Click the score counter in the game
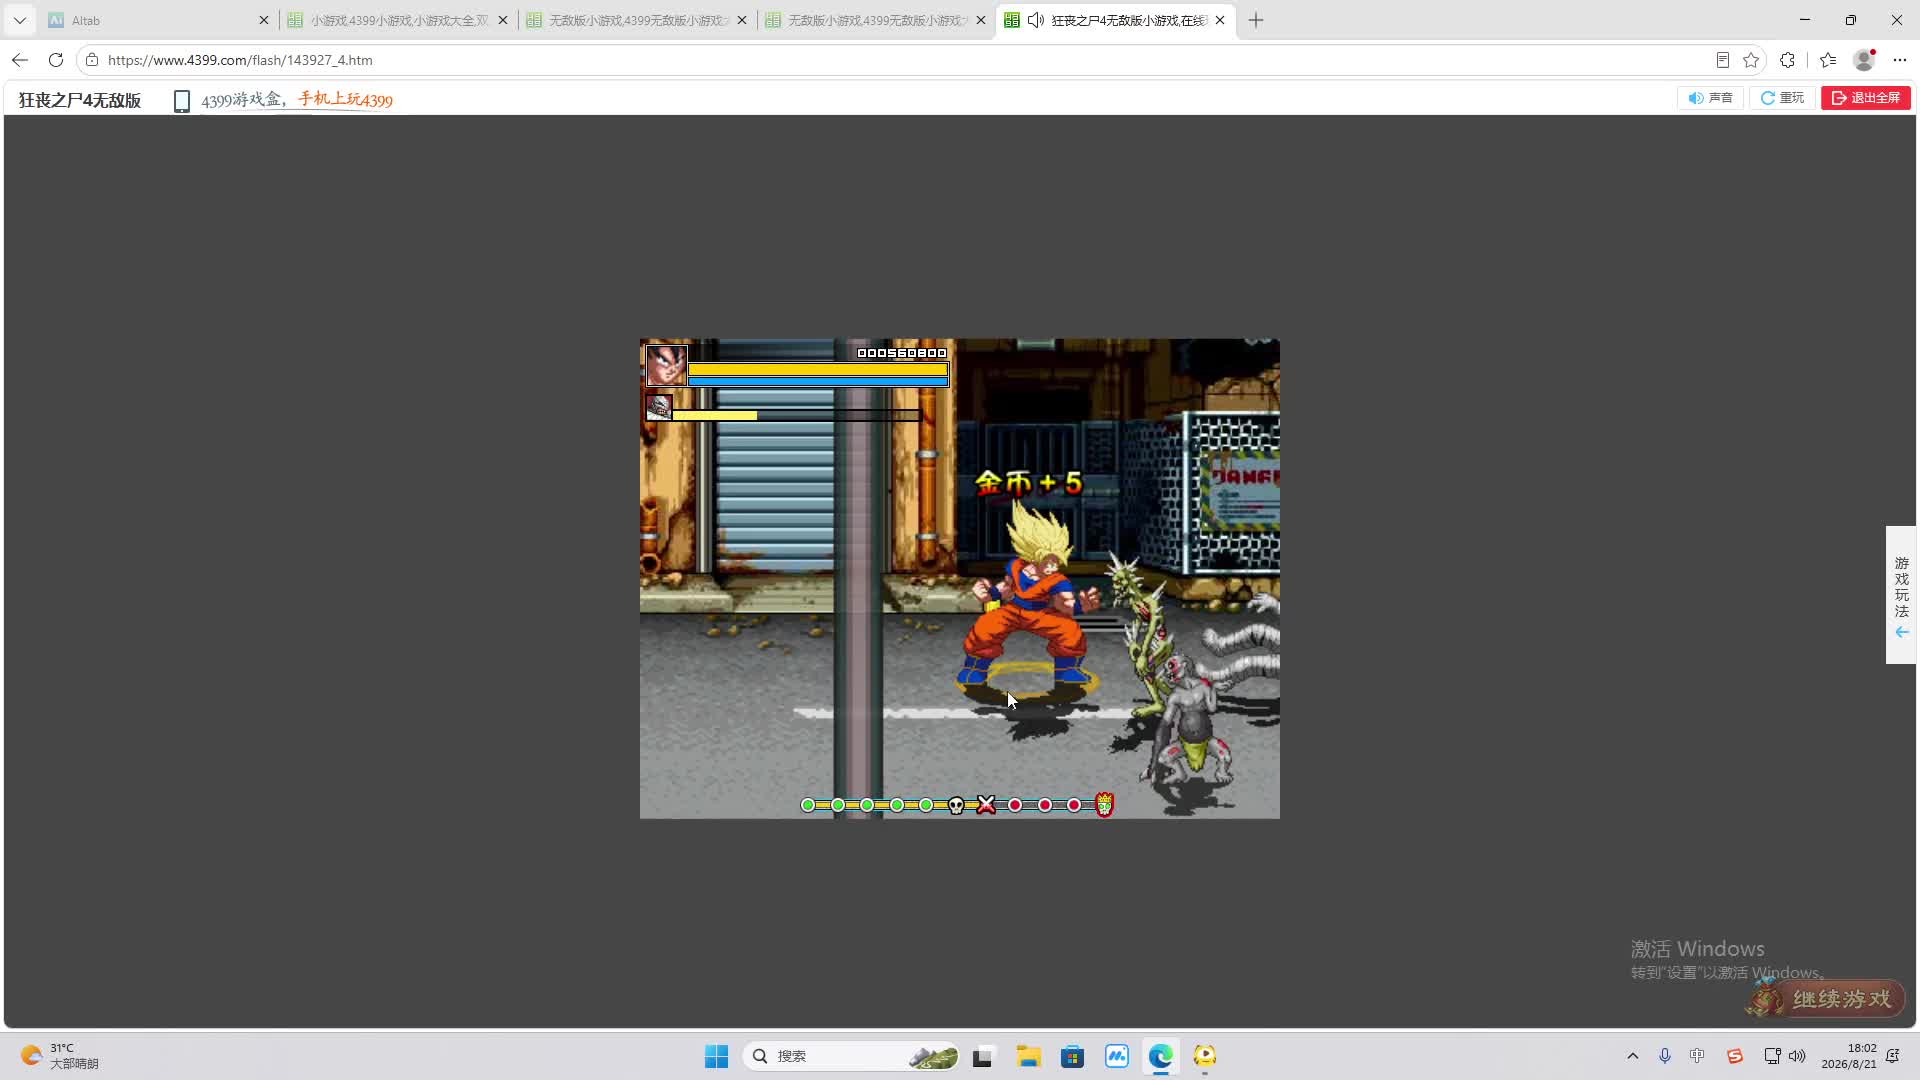The width and height of the screenshot is (1920, 1080). 901,353
